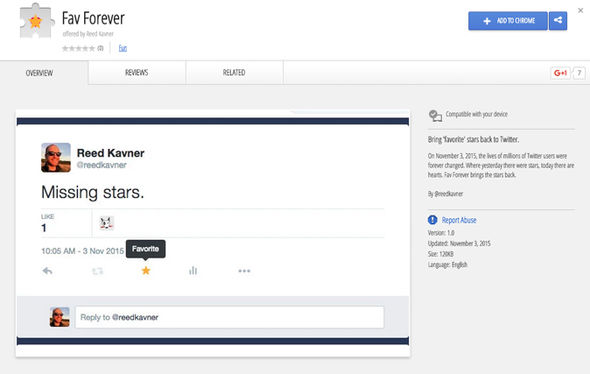Click the Report Abuse exclamation icon

[x=433, y=220]
